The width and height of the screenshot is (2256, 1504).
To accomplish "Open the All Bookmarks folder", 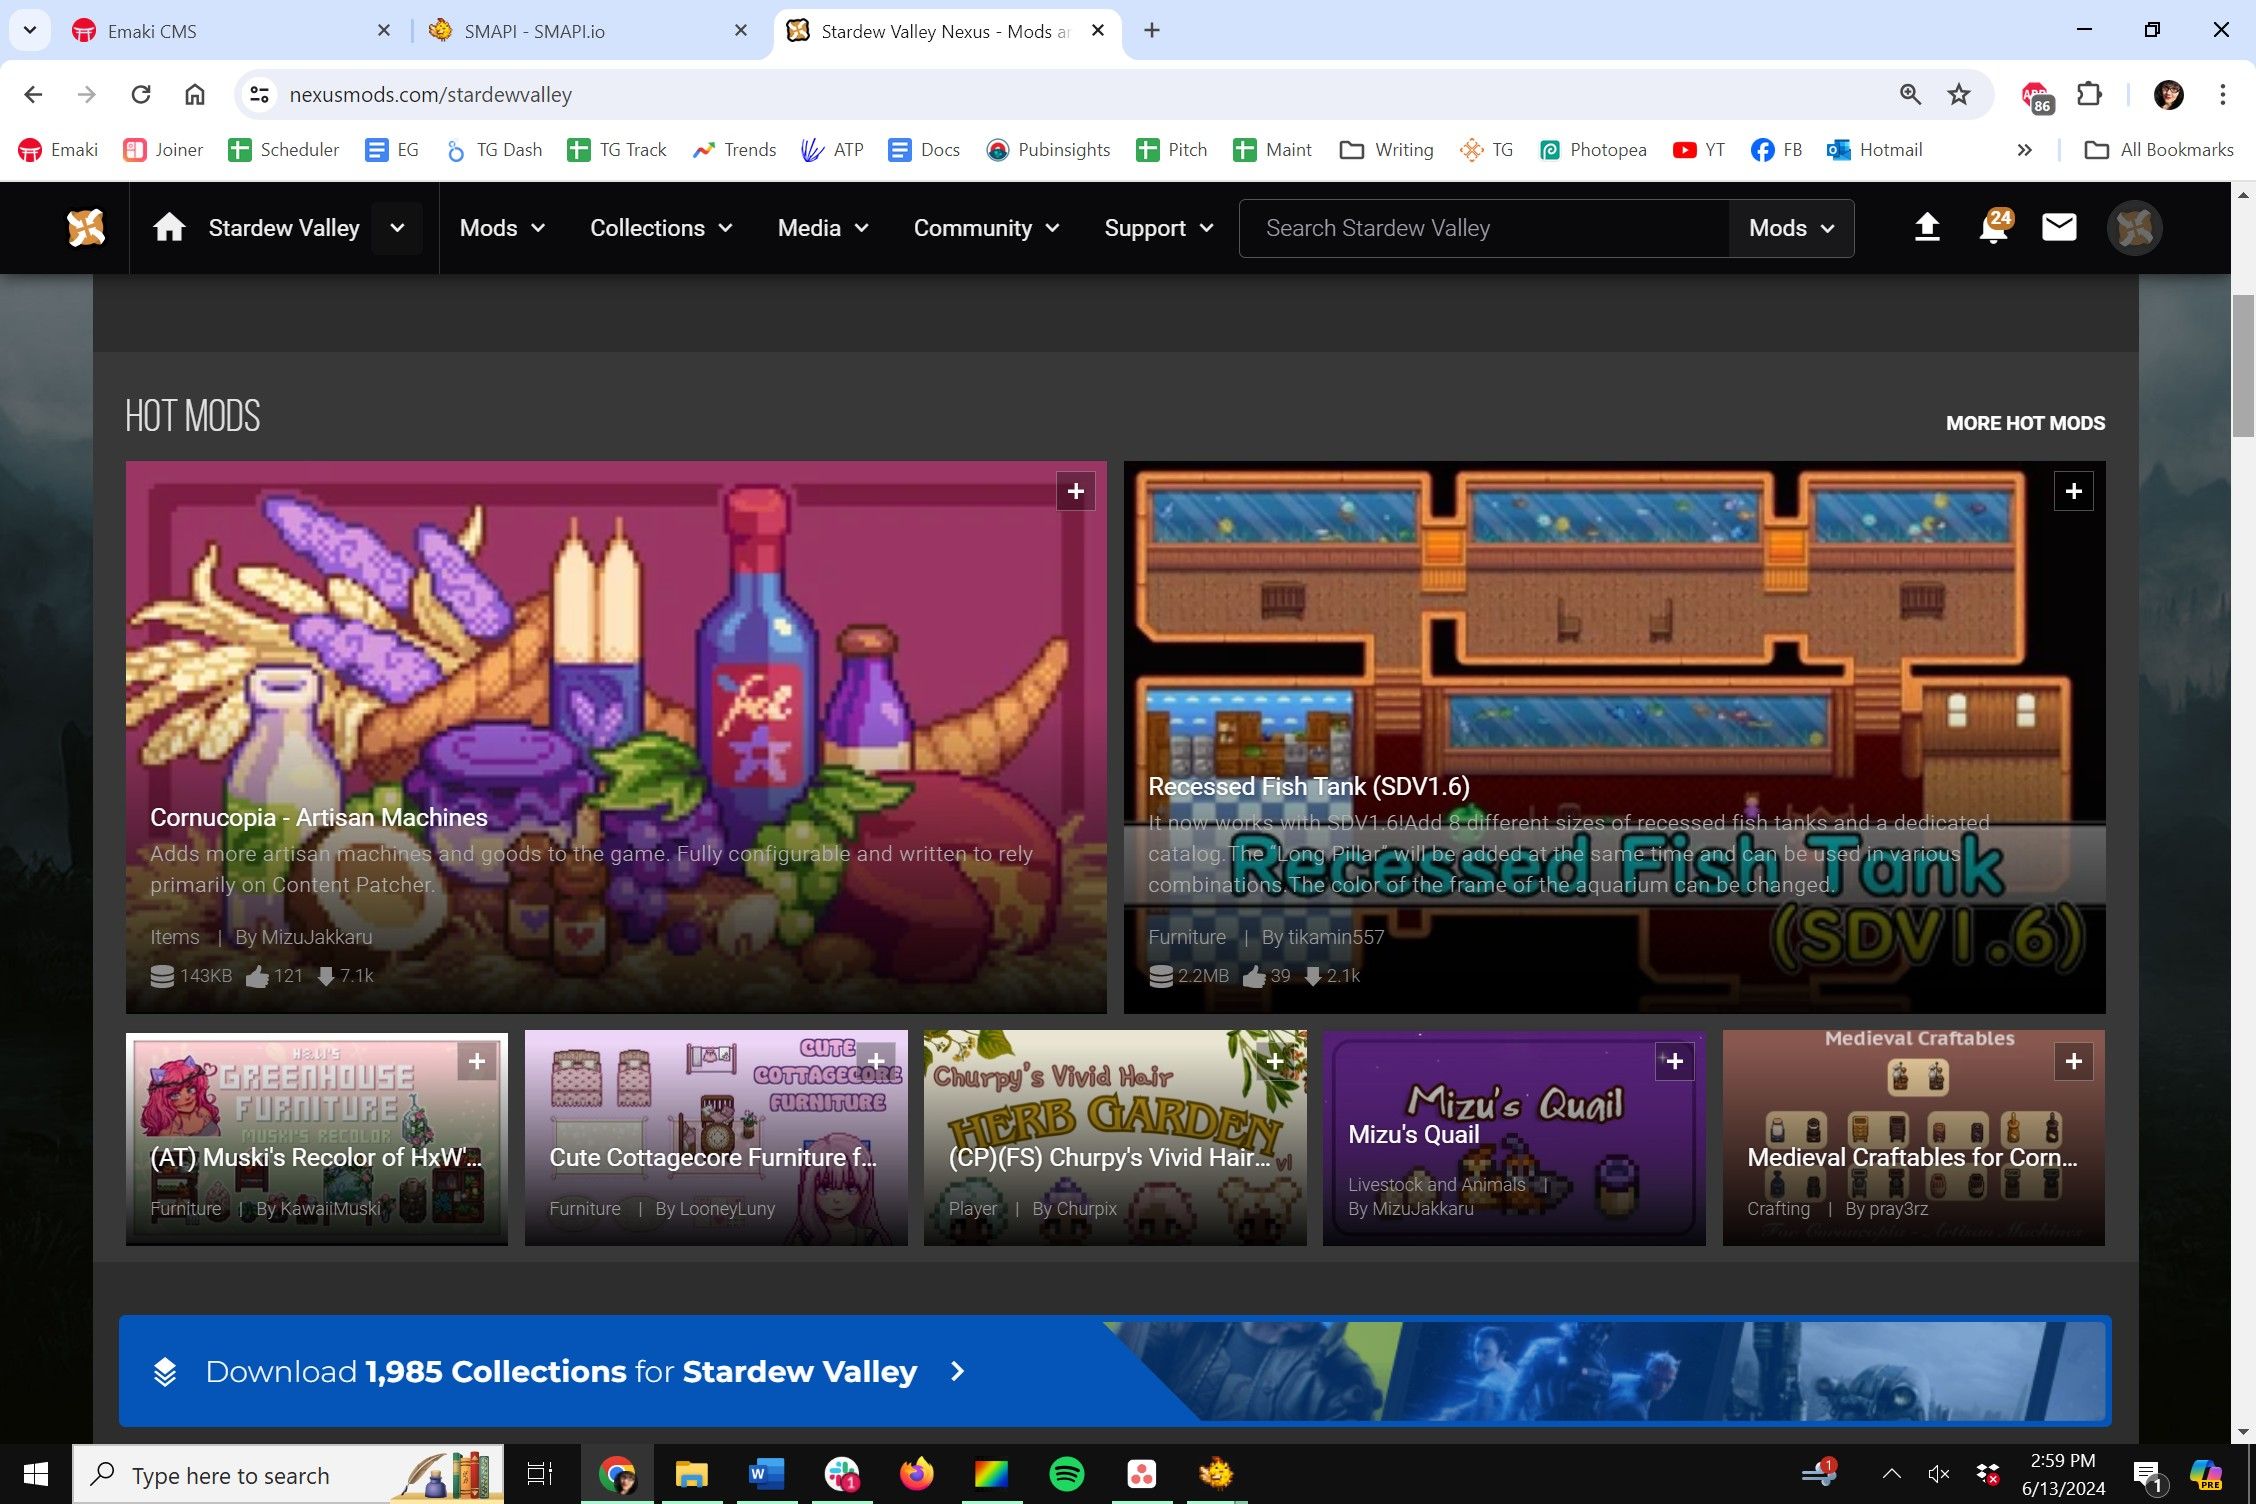I will [2159, 150].
